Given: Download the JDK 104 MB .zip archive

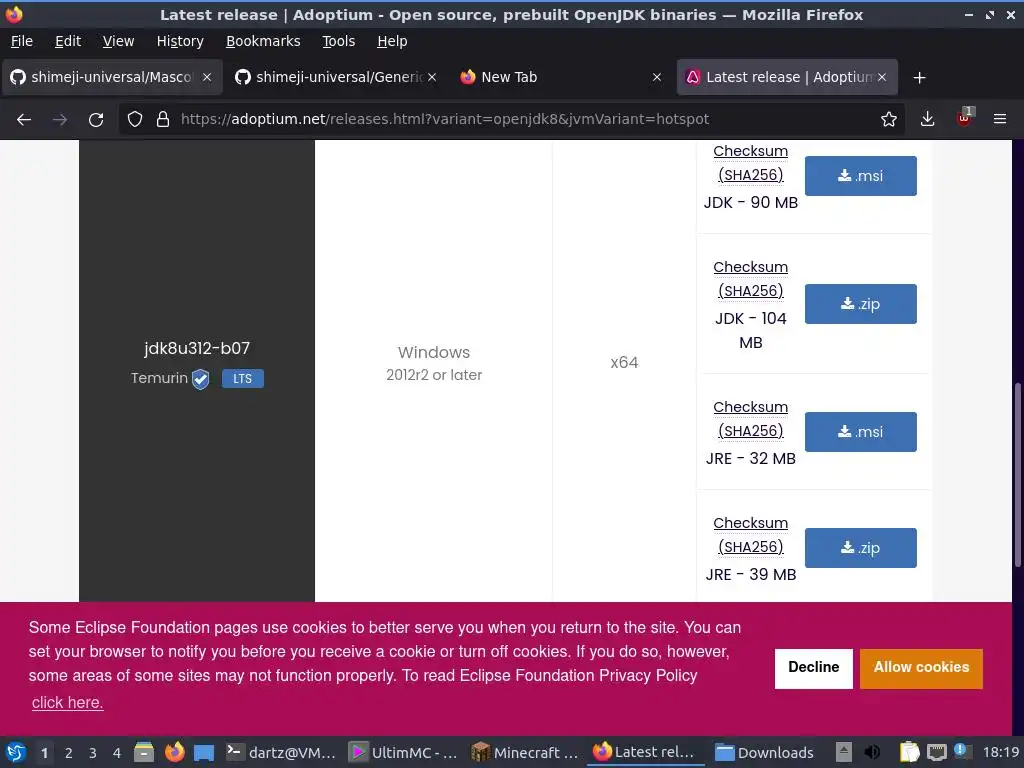Looking at the screenshot, I should coord(860,304).
